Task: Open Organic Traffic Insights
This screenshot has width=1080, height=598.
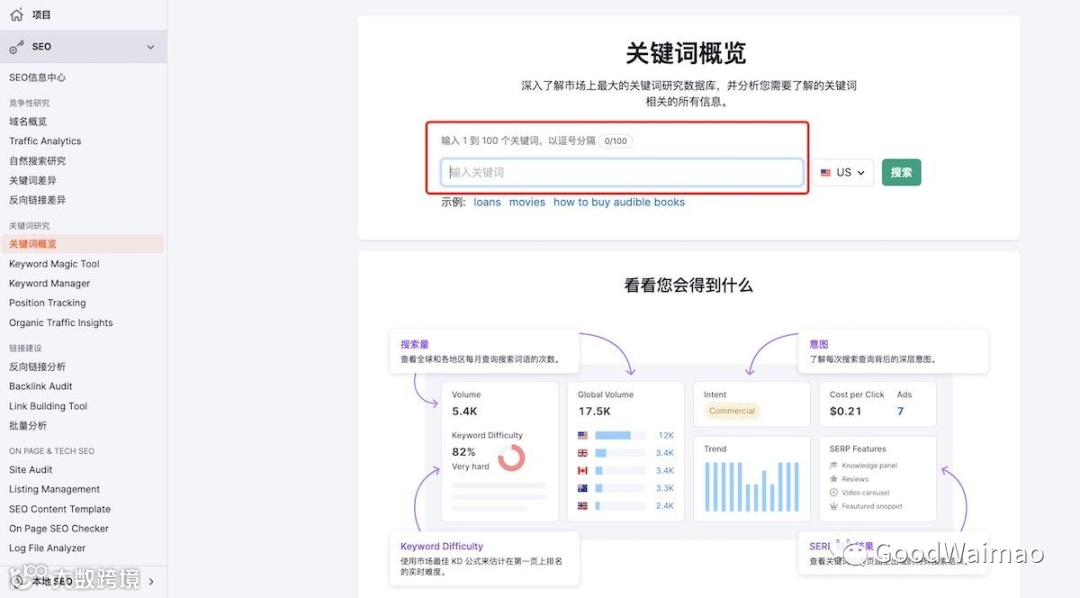Action: 61,322
